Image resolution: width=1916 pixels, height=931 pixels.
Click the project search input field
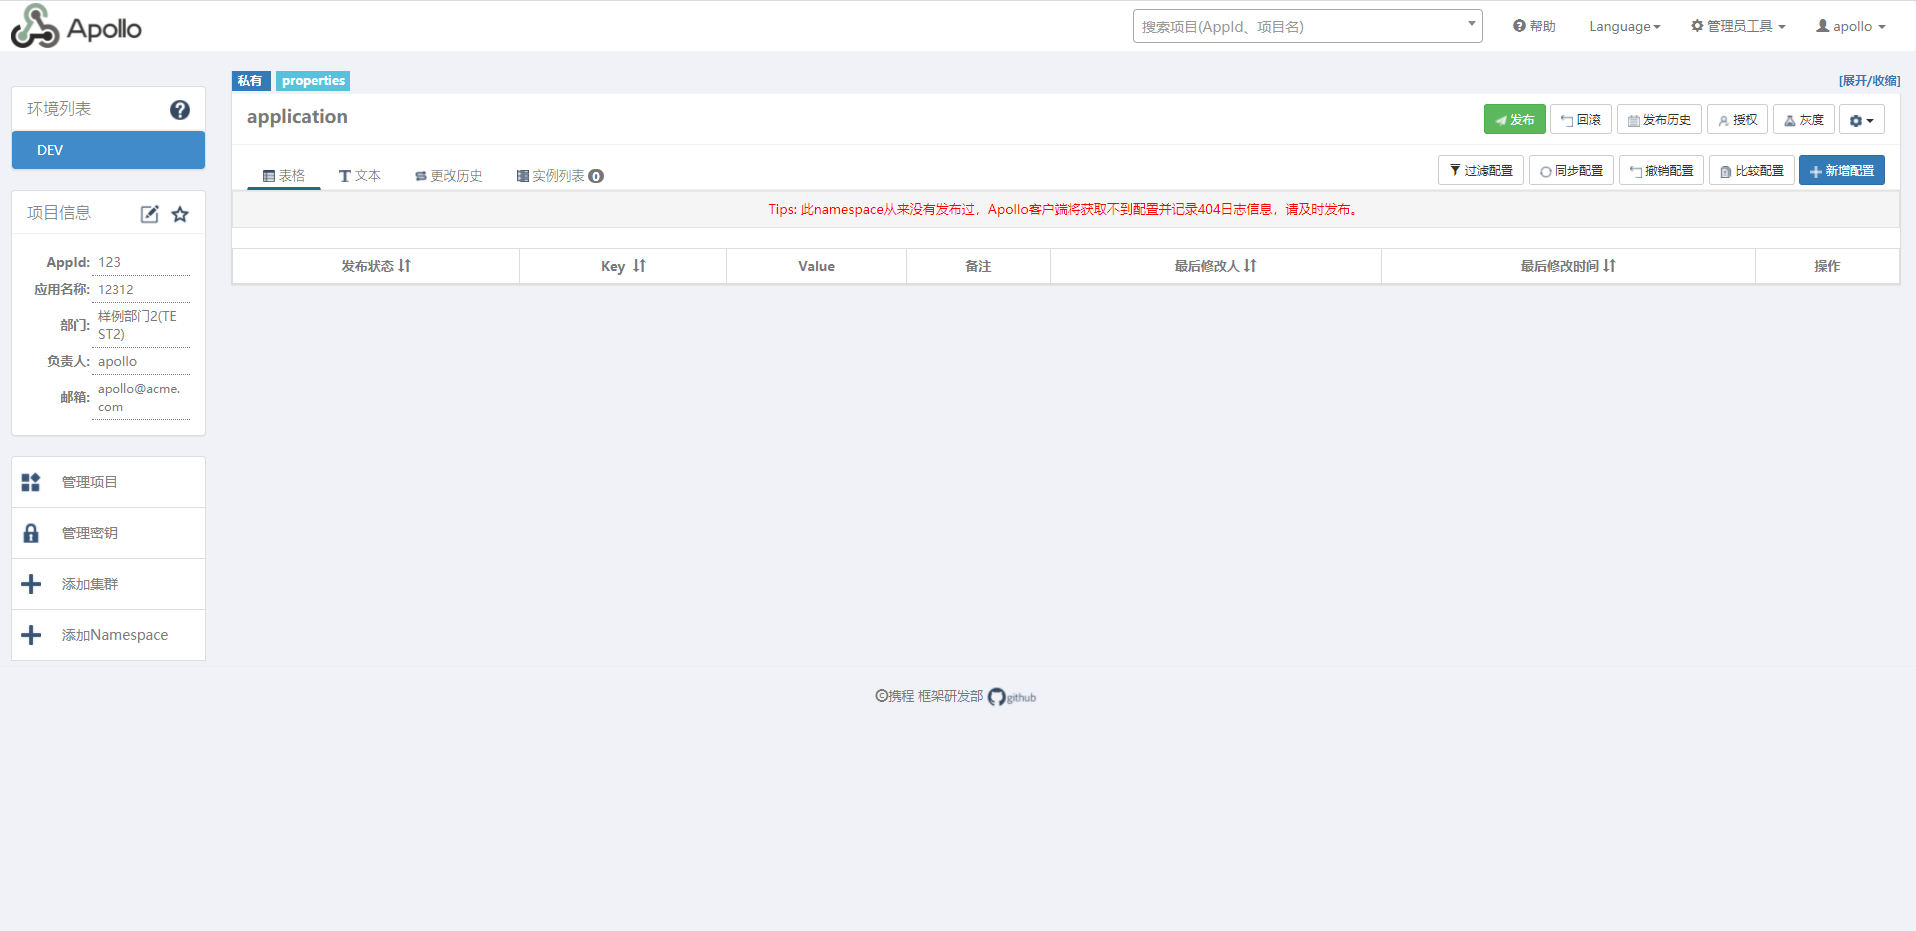(1290, 26)
